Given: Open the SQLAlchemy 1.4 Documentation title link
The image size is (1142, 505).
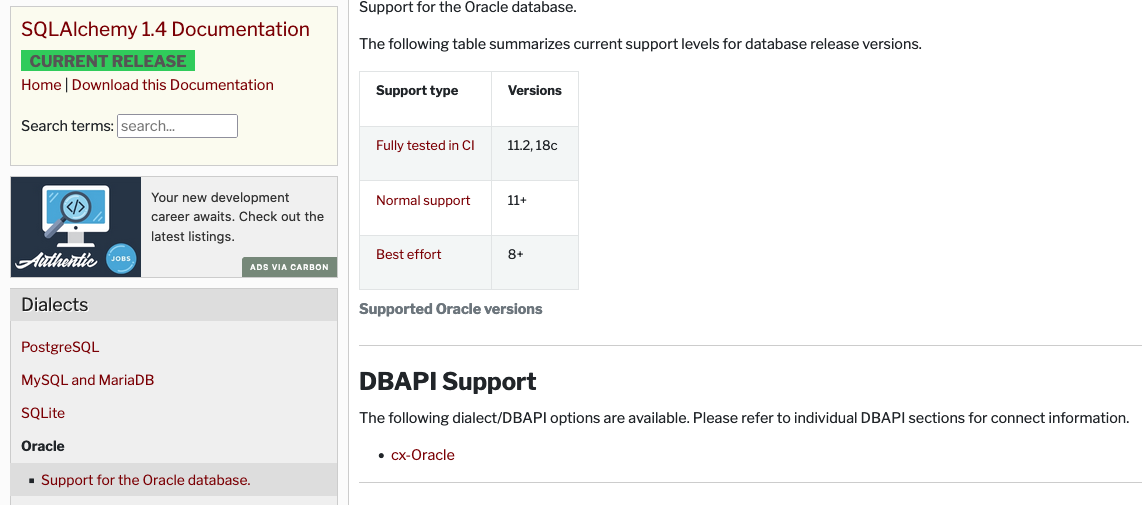Looking at the screenshot, I should tap(165, 29).
